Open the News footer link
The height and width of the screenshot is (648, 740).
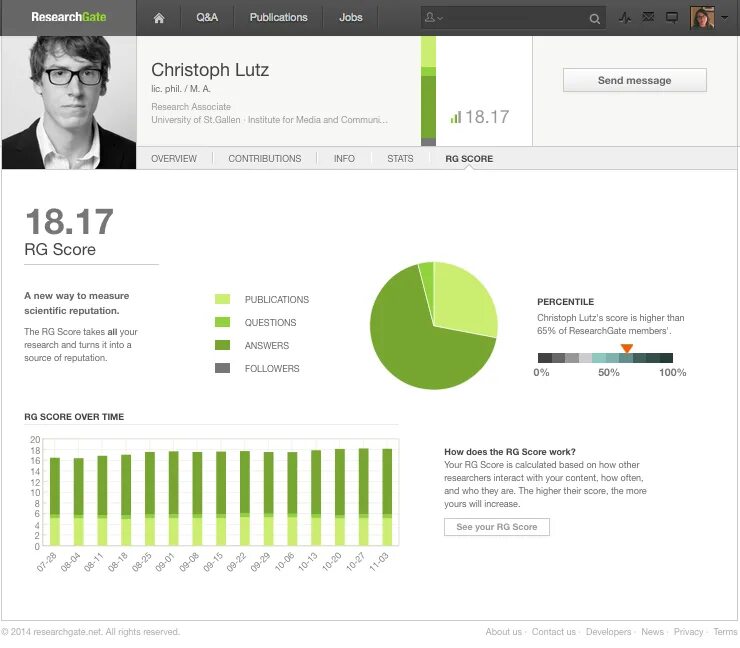coord(653,631)
